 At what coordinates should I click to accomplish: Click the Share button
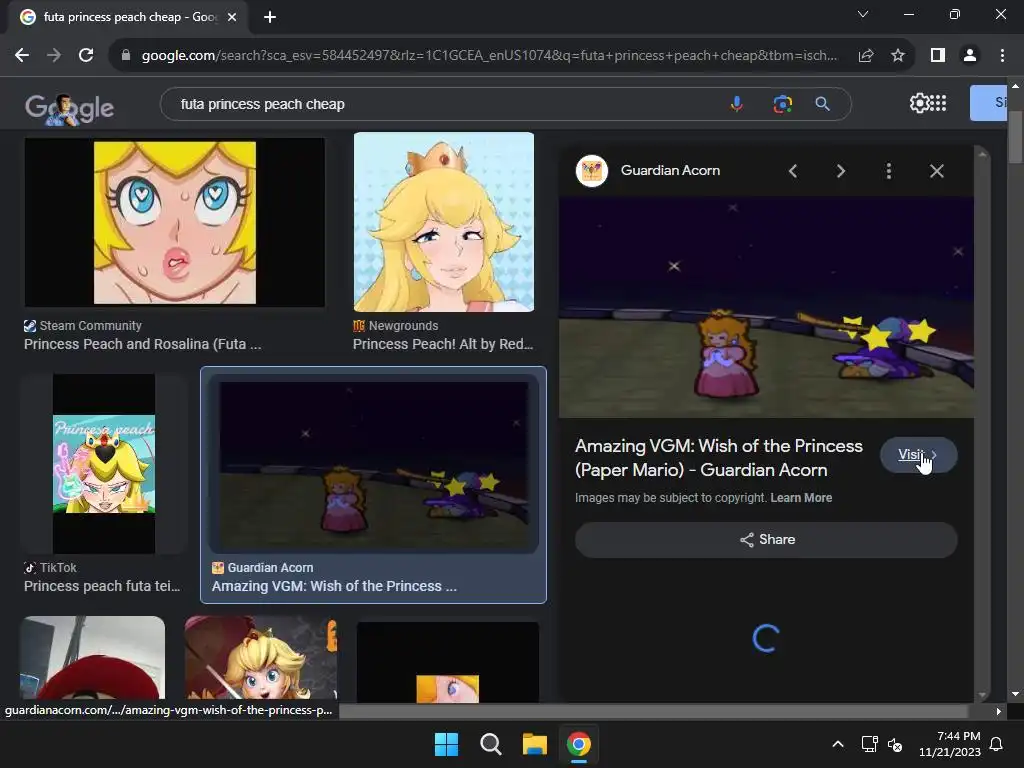click(x=766, y=539)
